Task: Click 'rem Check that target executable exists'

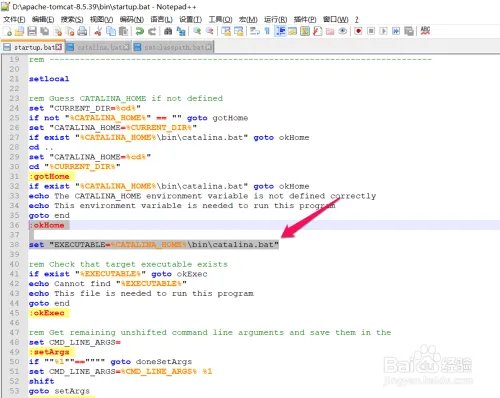Action: click(128, 264)
